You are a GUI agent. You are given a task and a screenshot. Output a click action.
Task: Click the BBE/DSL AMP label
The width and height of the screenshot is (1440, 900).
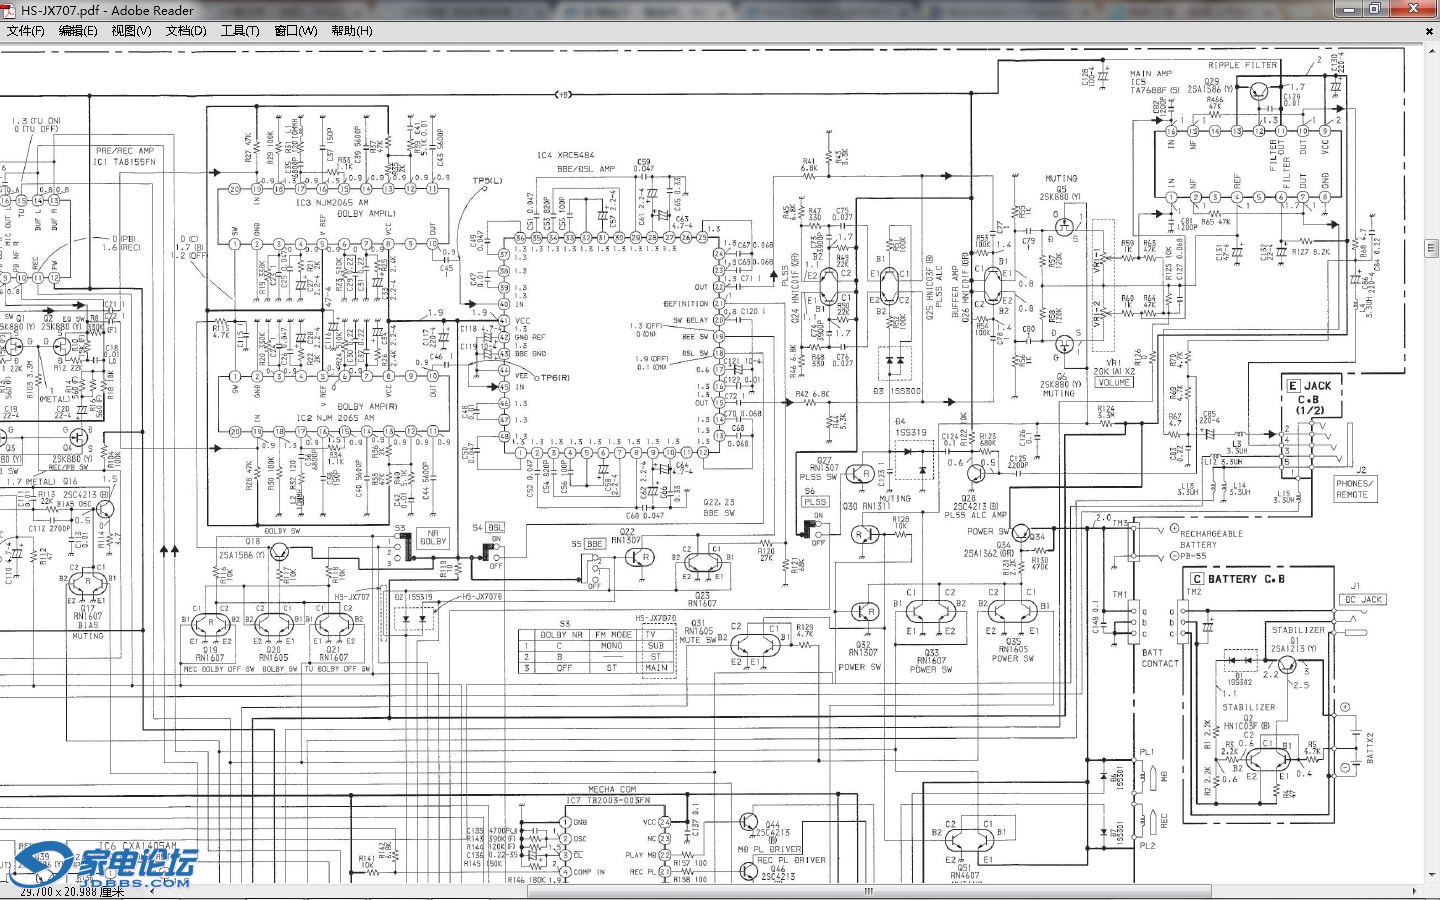click(x=586, y=169)
